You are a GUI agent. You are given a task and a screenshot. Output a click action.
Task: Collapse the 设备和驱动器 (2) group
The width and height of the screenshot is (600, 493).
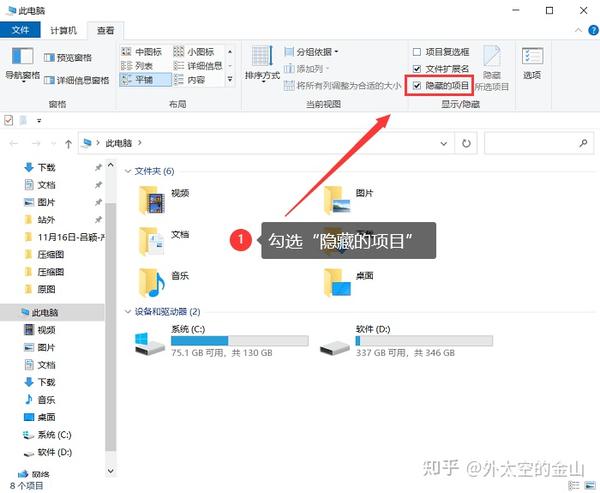coord(128,312)
